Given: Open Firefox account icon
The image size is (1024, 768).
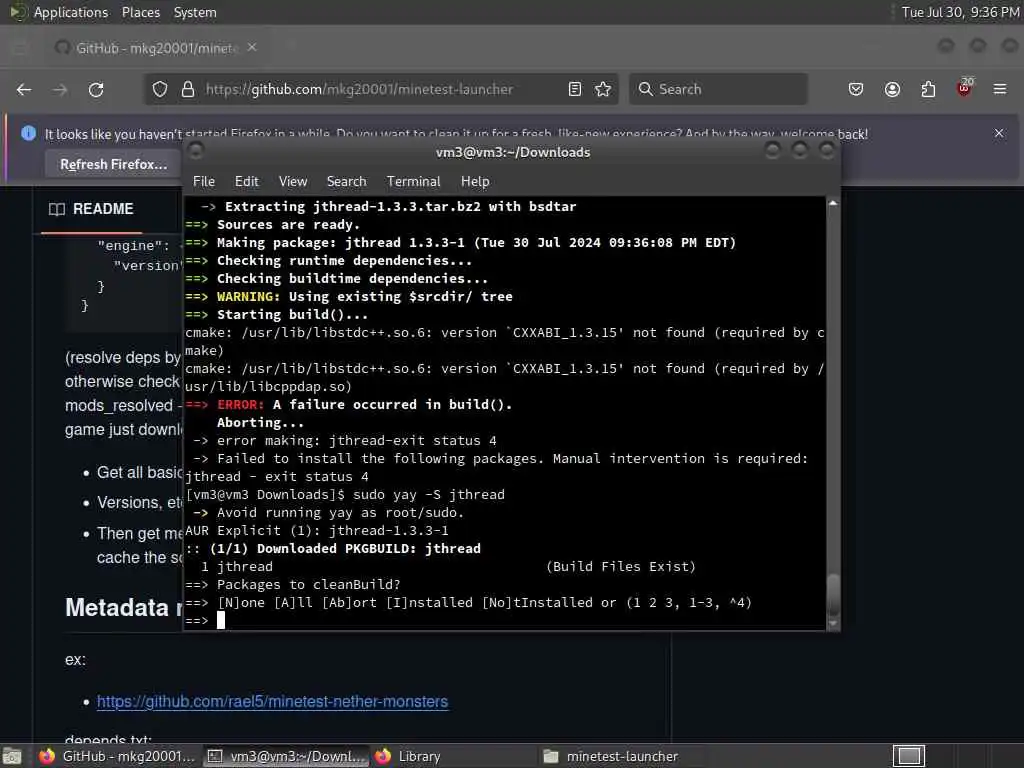Looking at the screenshot, I should pos(892,89).
